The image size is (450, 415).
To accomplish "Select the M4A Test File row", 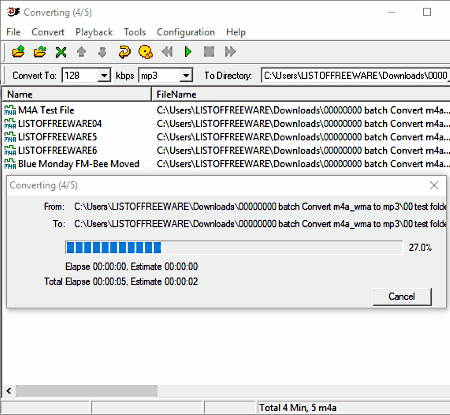I will point(227,110).
